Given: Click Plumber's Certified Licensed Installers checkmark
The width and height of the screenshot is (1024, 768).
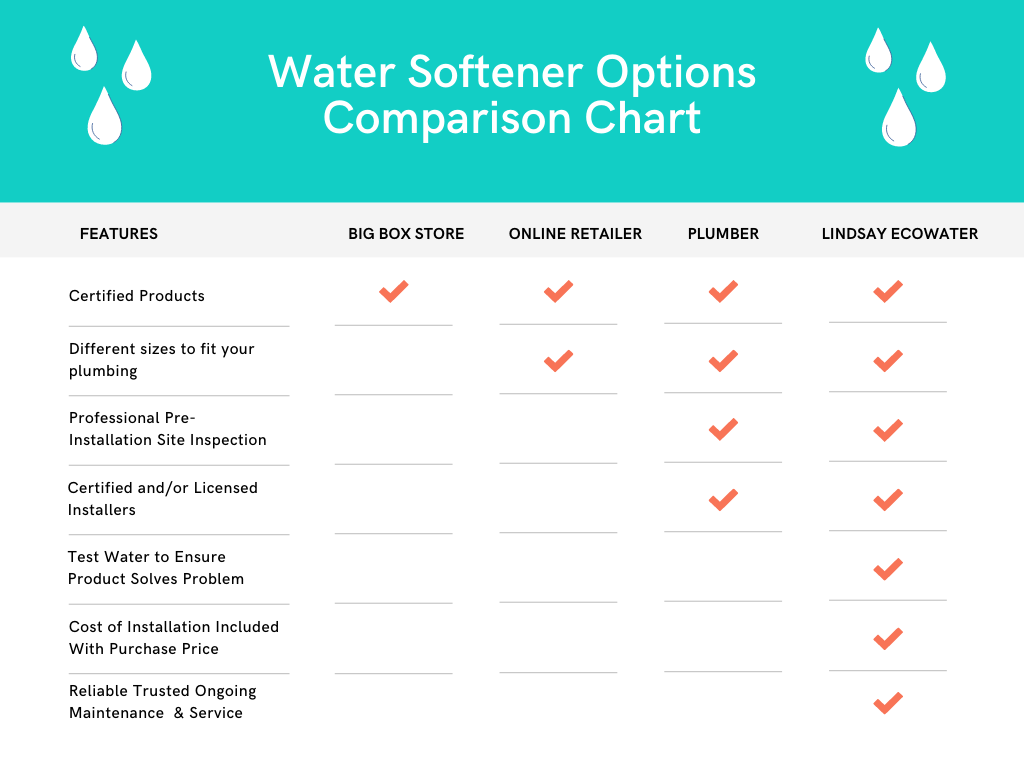Looking at the screenshot, I should pos(723,500).
